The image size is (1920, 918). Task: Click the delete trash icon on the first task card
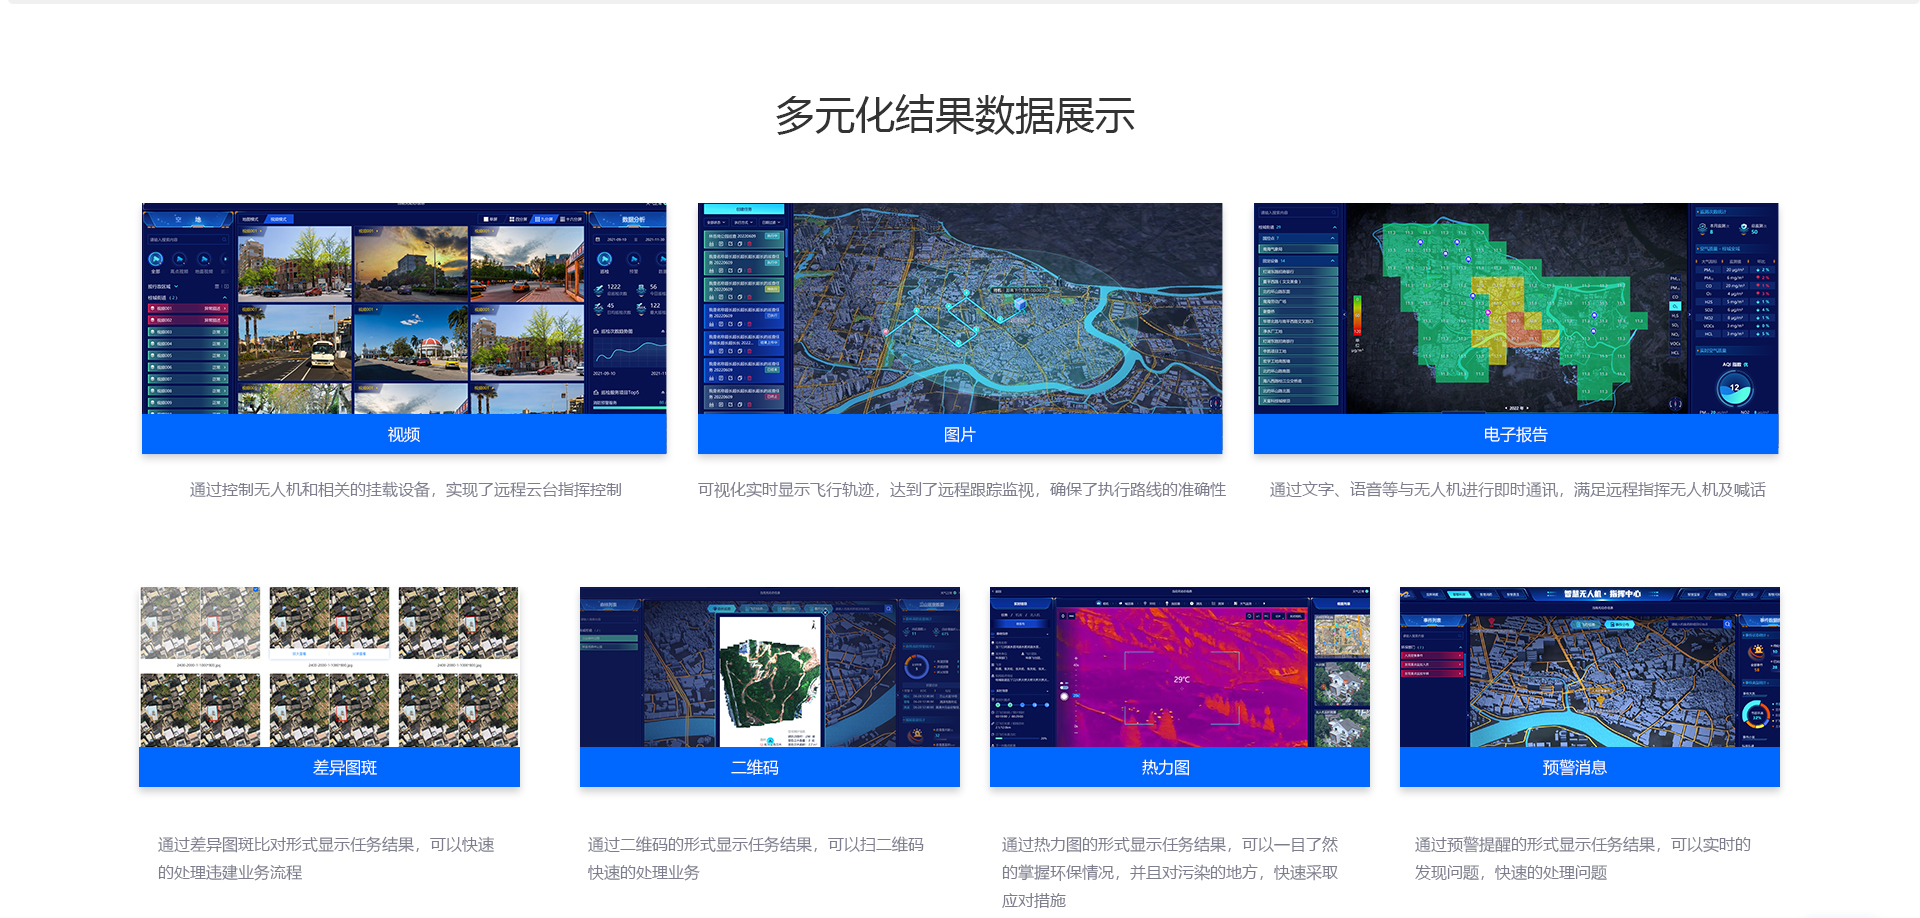pyautogui.click(x=750, y=244)
